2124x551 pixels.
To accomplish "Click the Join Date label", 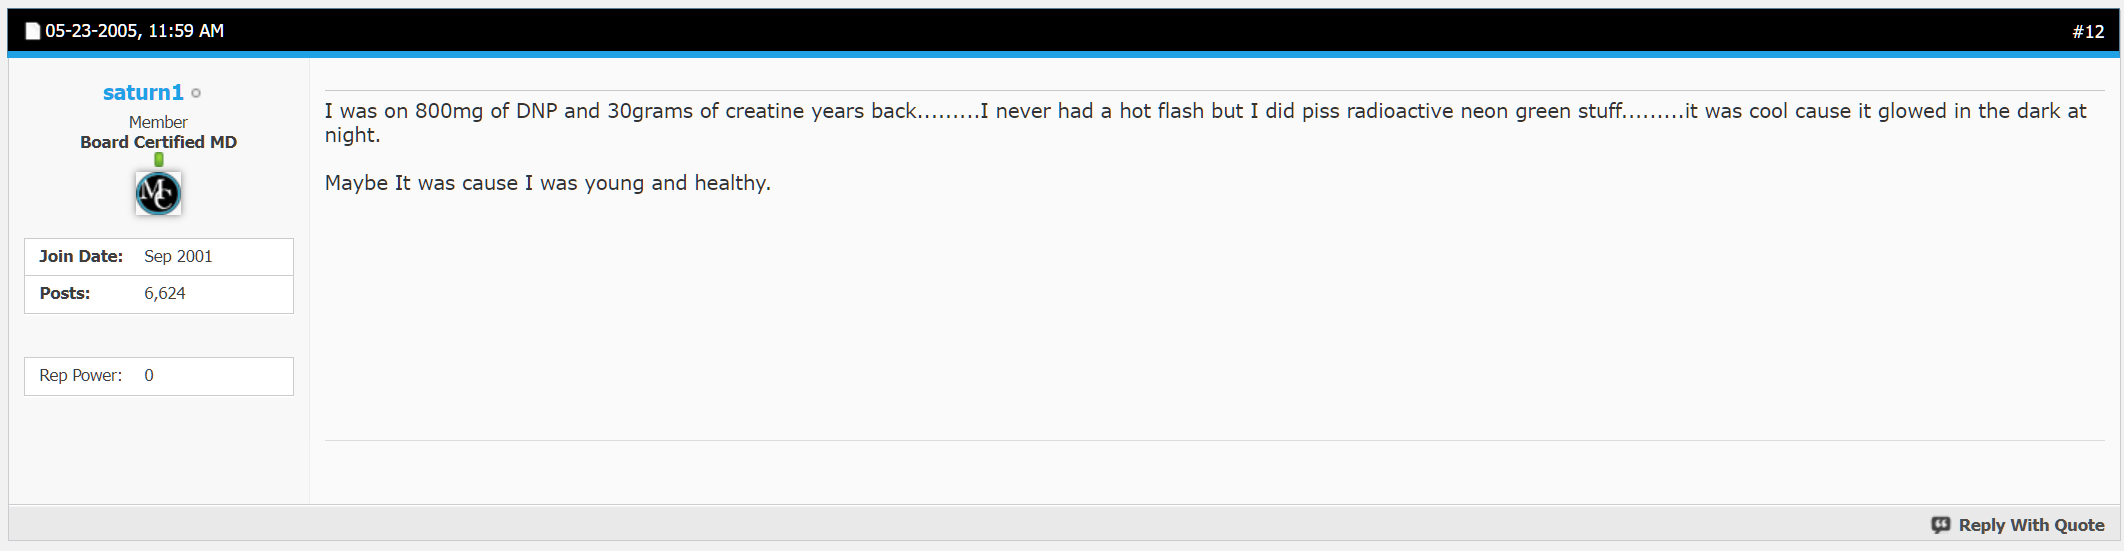I will pos(81,256).
